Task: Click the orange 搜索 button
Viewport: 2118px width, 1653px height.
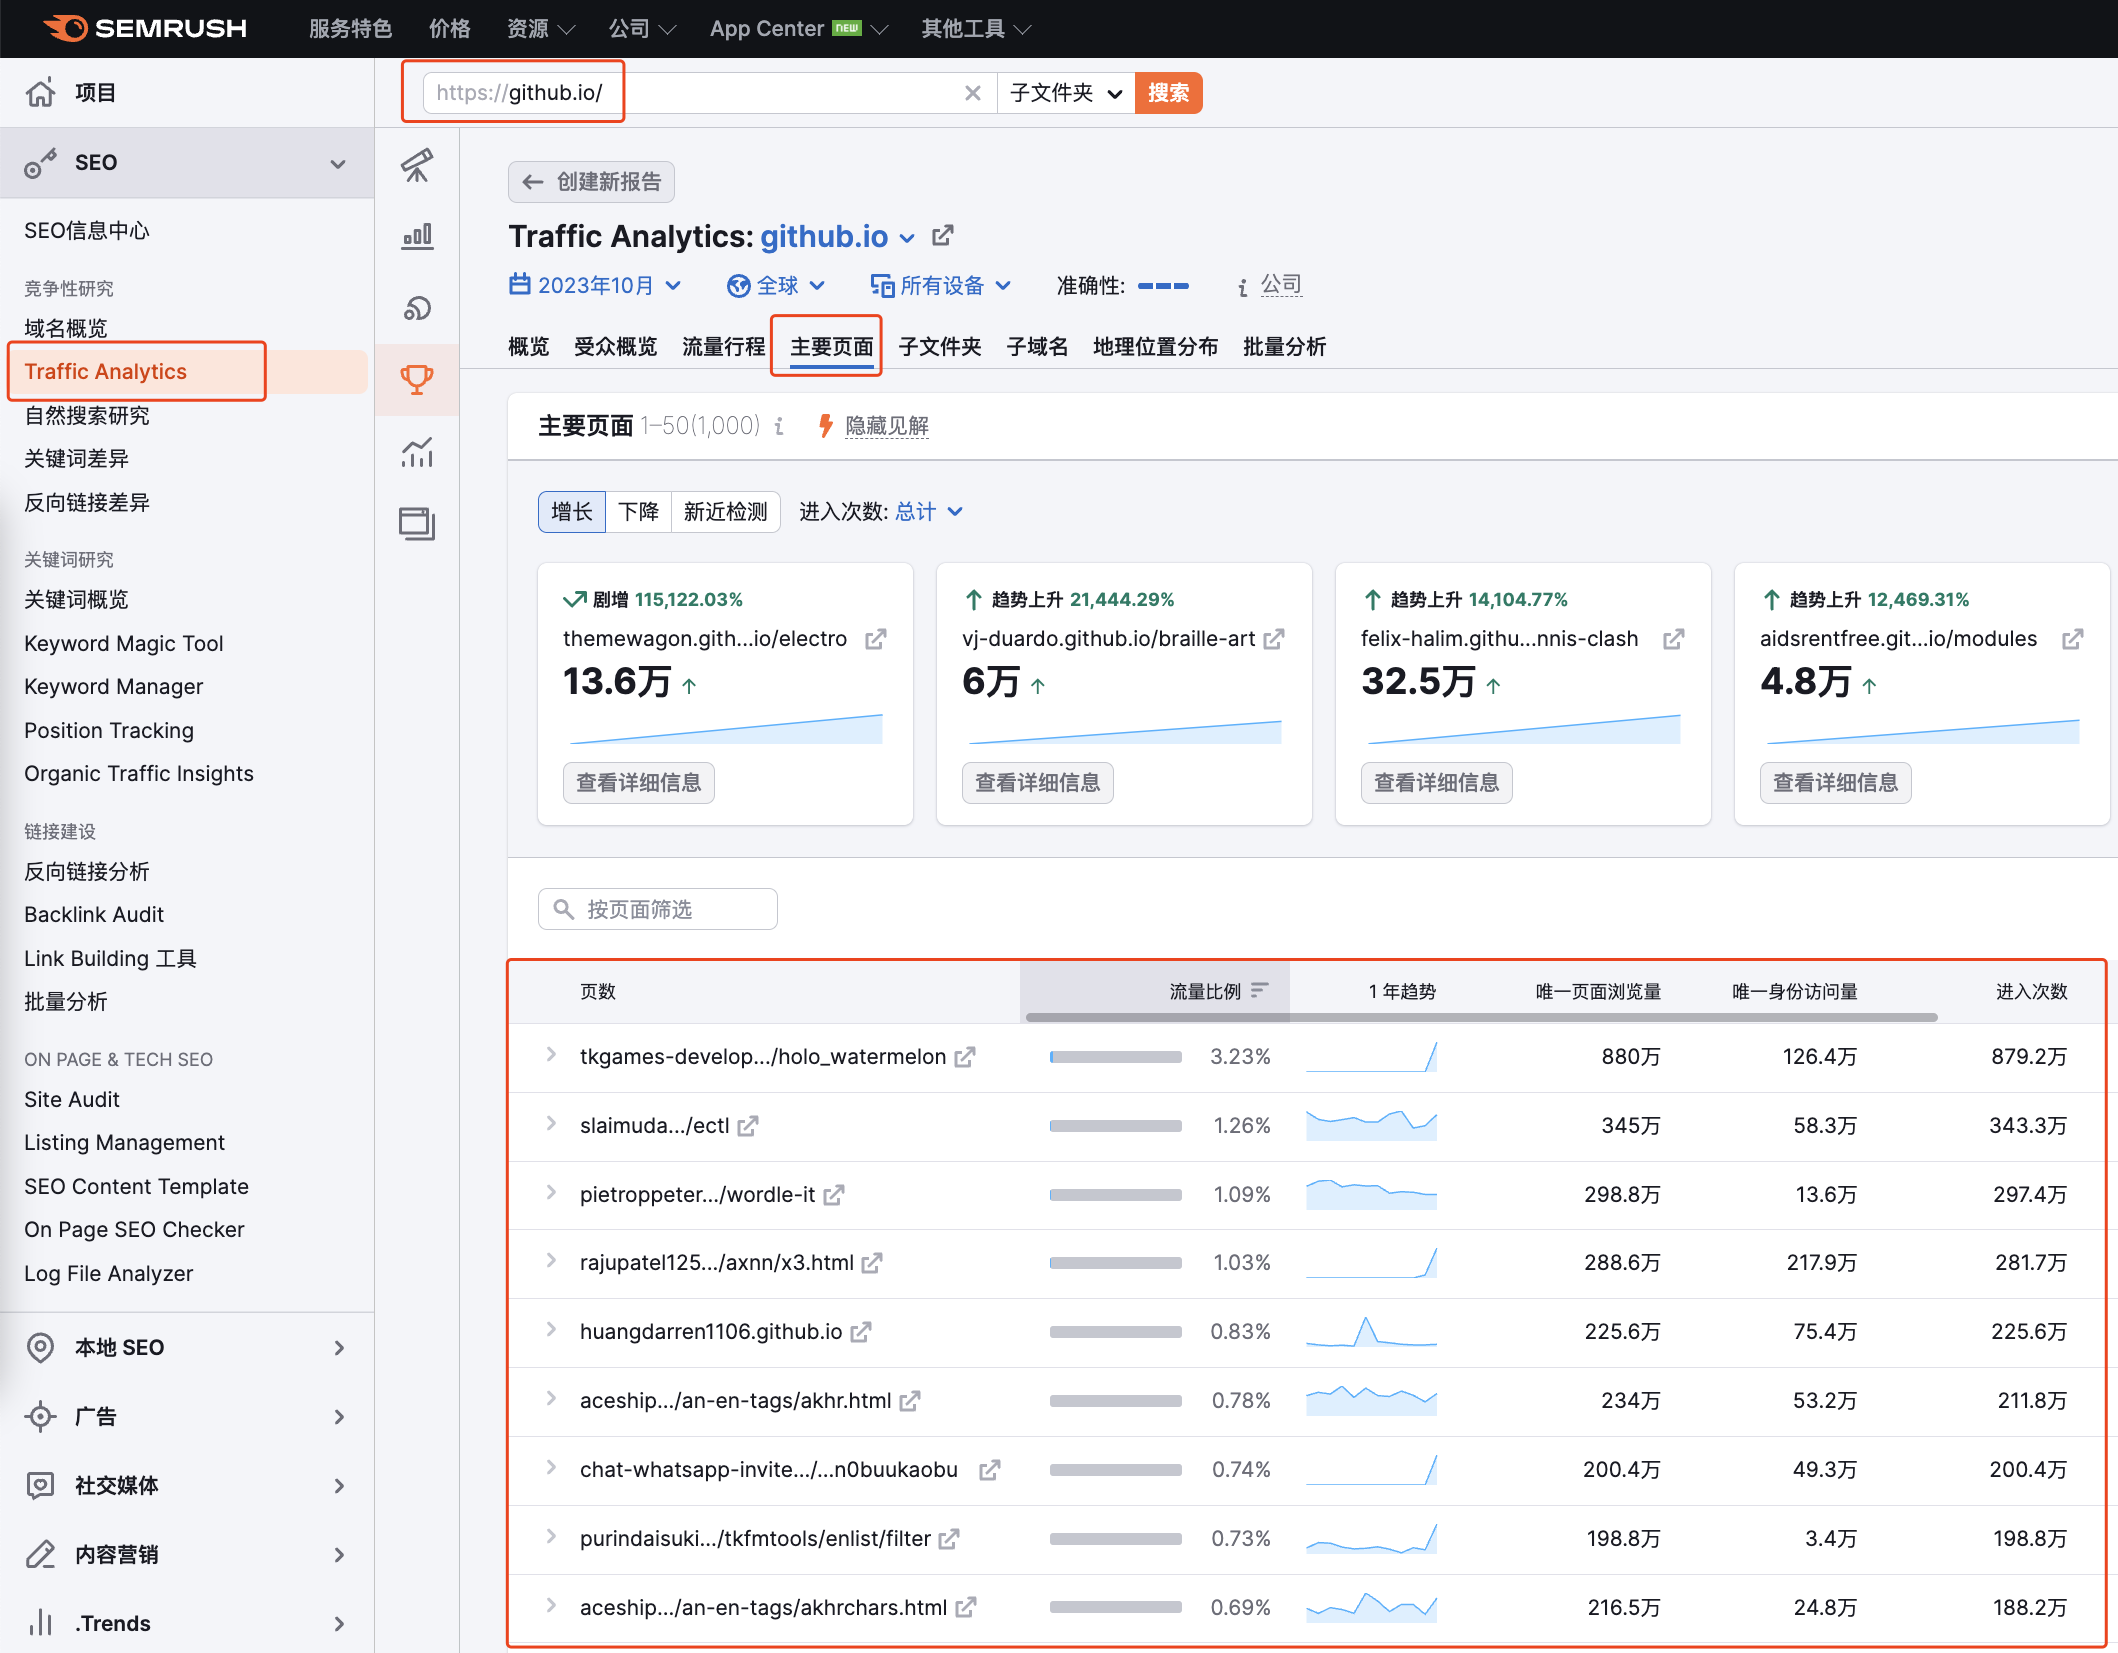Action: (x=1168, y=93)
